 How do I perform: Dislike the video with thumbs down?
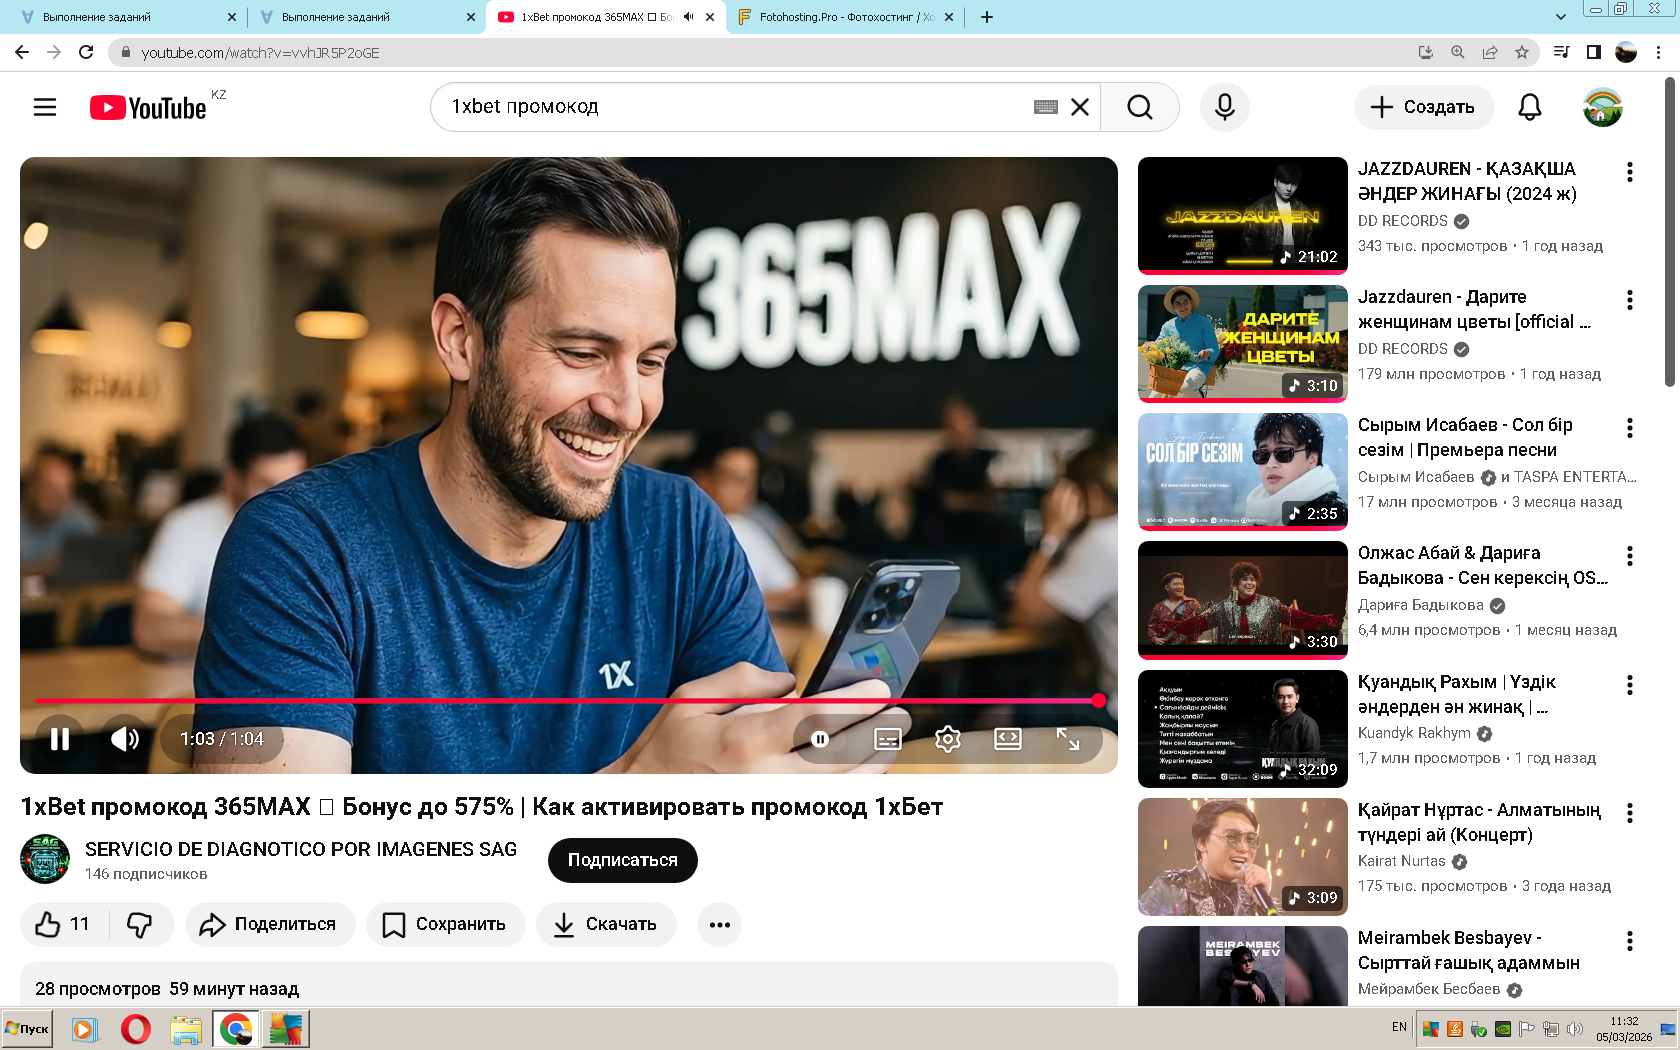(140, 924)
